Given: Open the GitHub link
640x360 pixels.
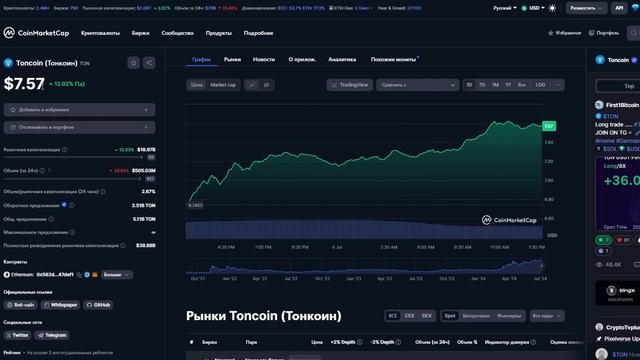Looking at the screenshot, I should coord(98,305).
